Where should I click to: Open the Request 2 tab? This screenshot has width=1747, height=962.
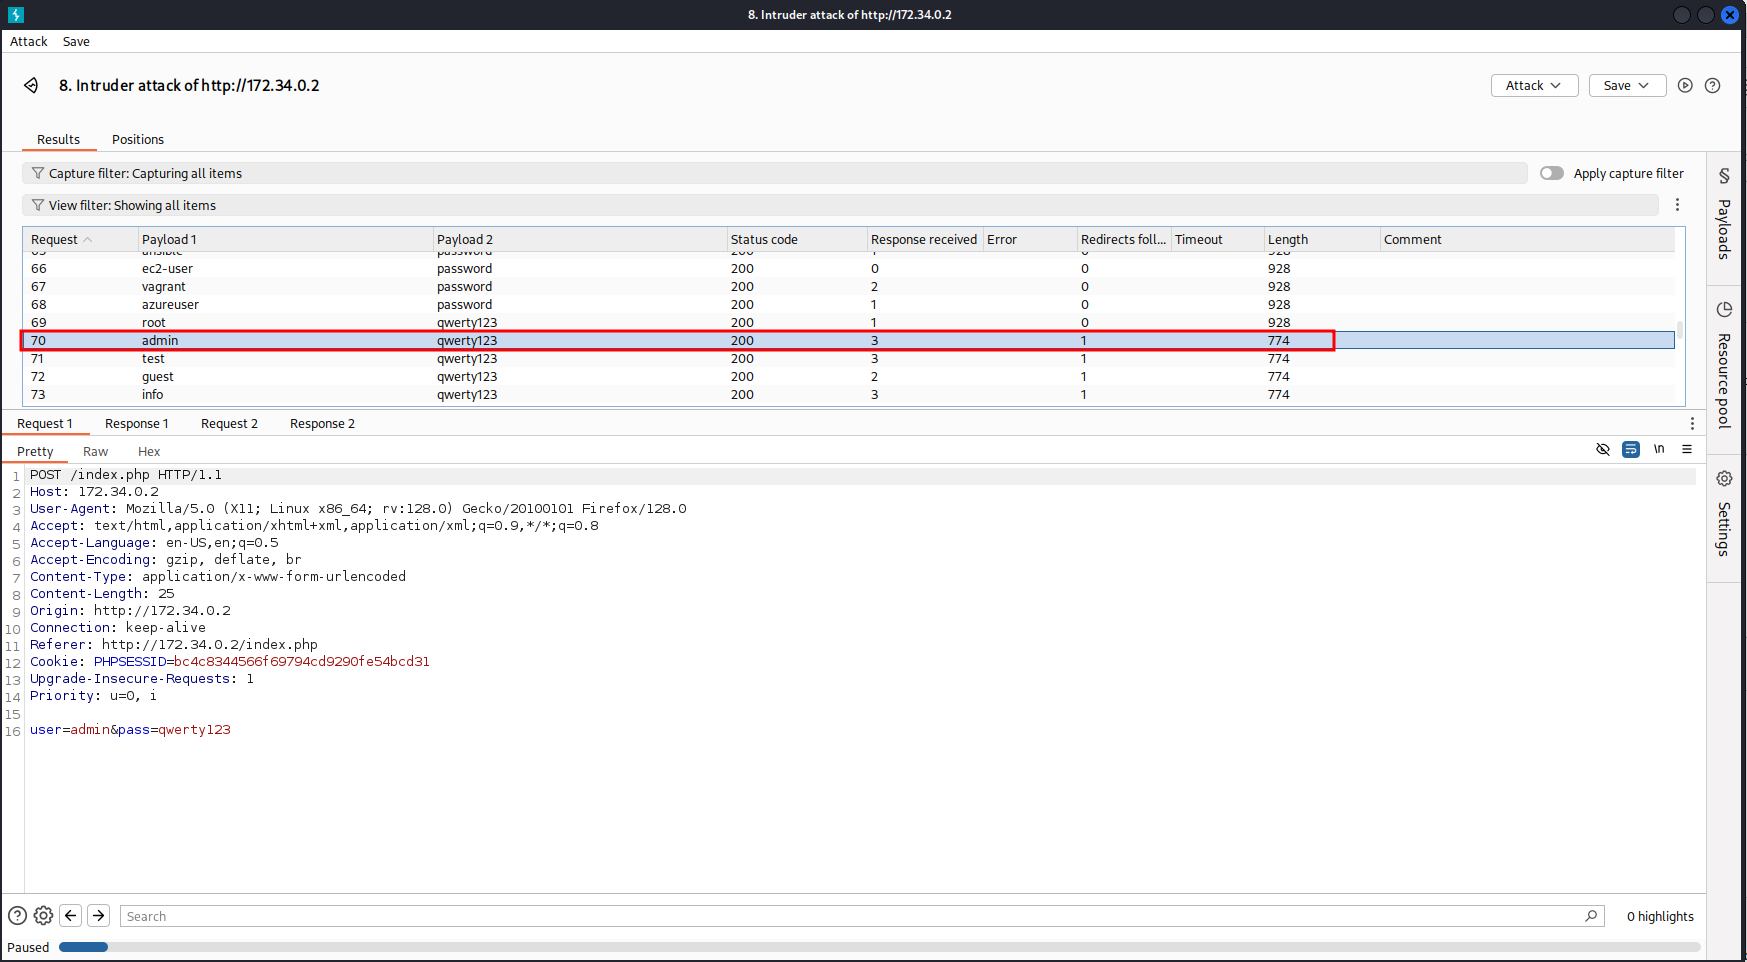click(x=229, y=423)
